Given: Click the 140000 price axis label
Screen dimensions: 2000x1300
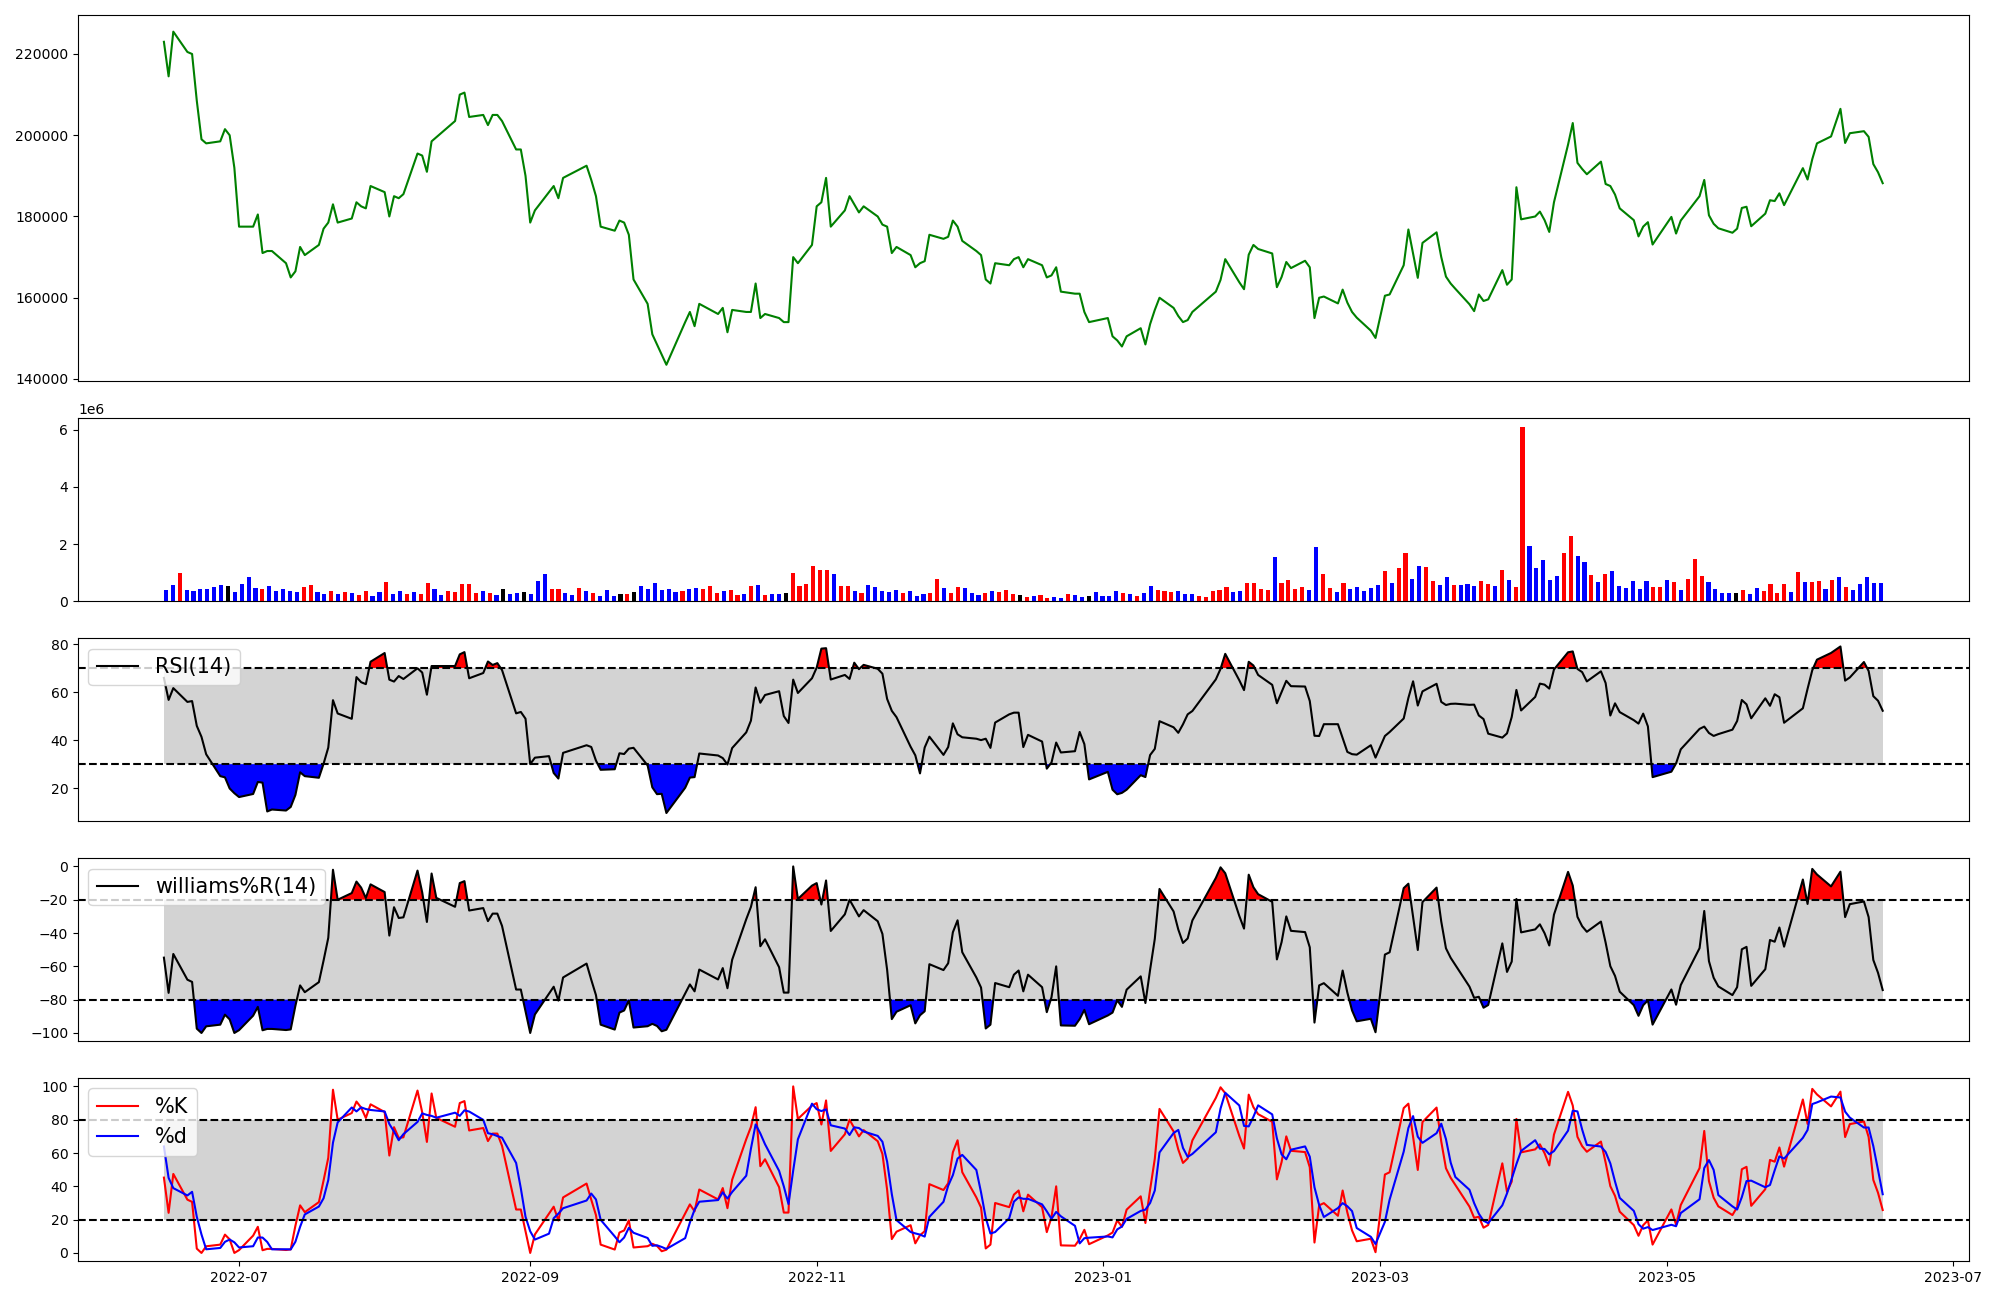Looking at the screenshot, I should (x=42, y=379).
